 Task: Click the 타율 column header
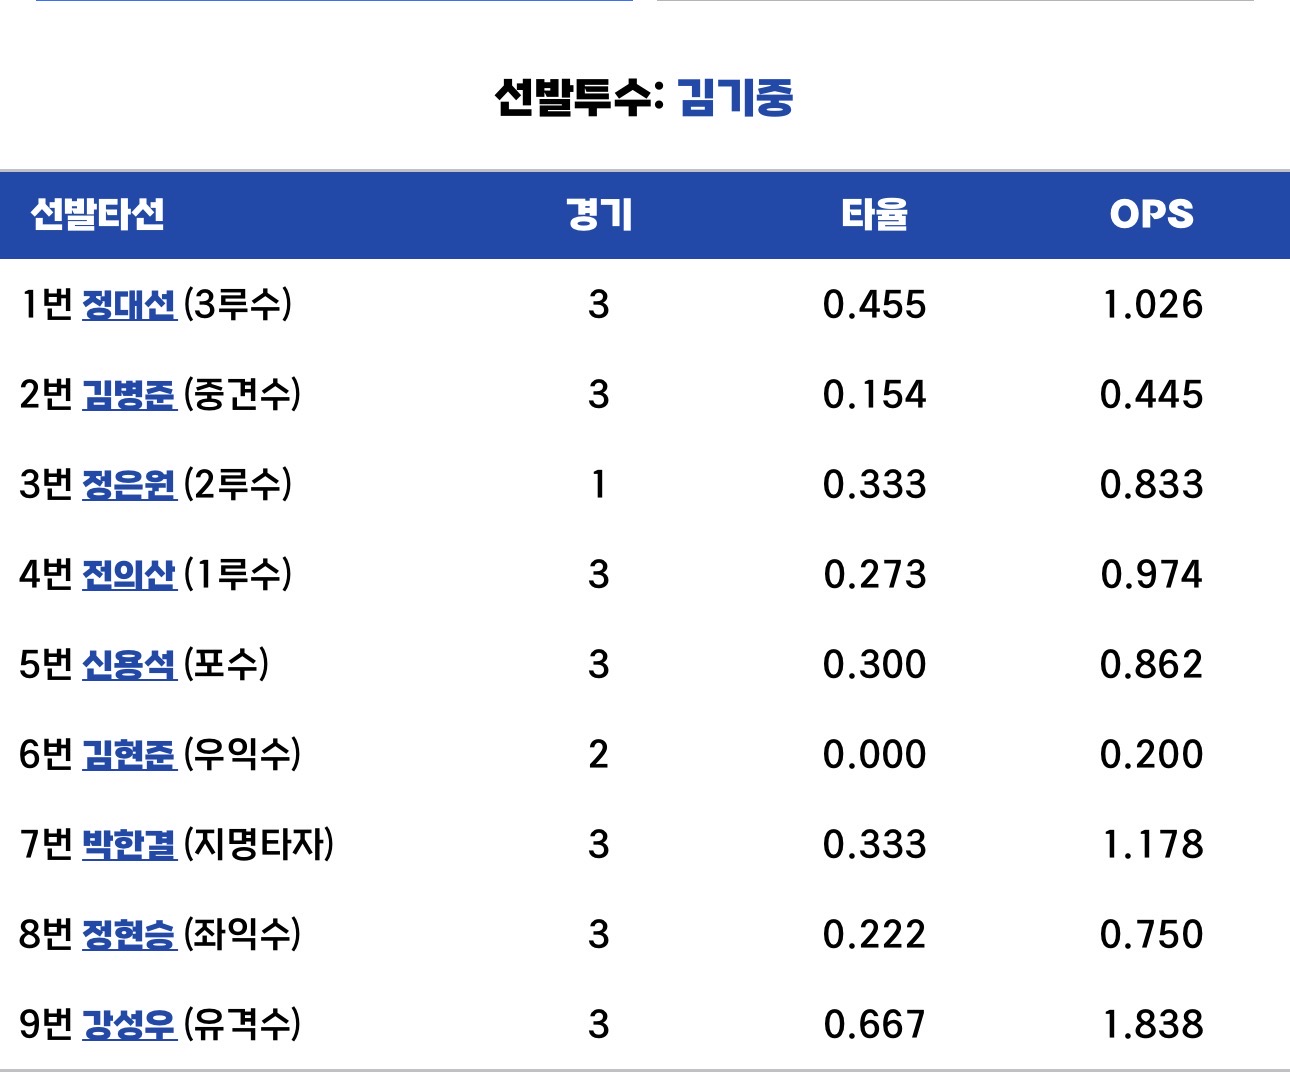875,214
